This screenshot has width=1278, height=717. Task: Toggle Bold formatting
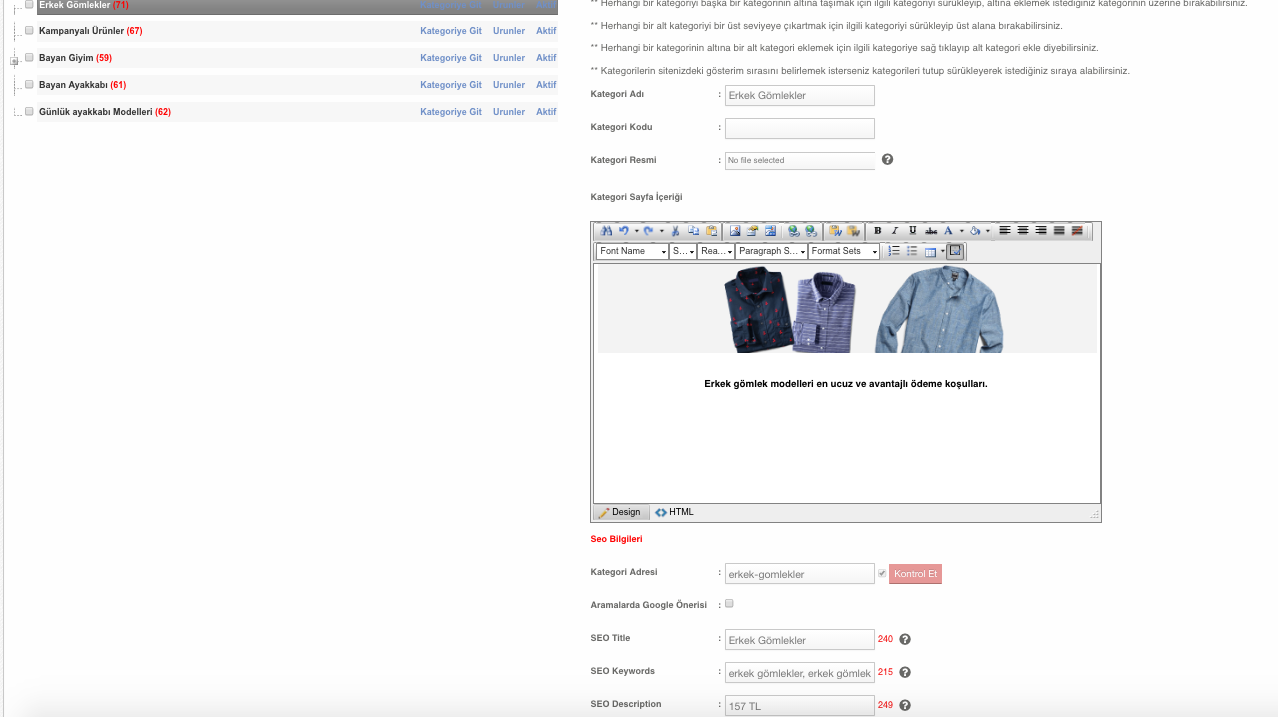click(877, 231)
